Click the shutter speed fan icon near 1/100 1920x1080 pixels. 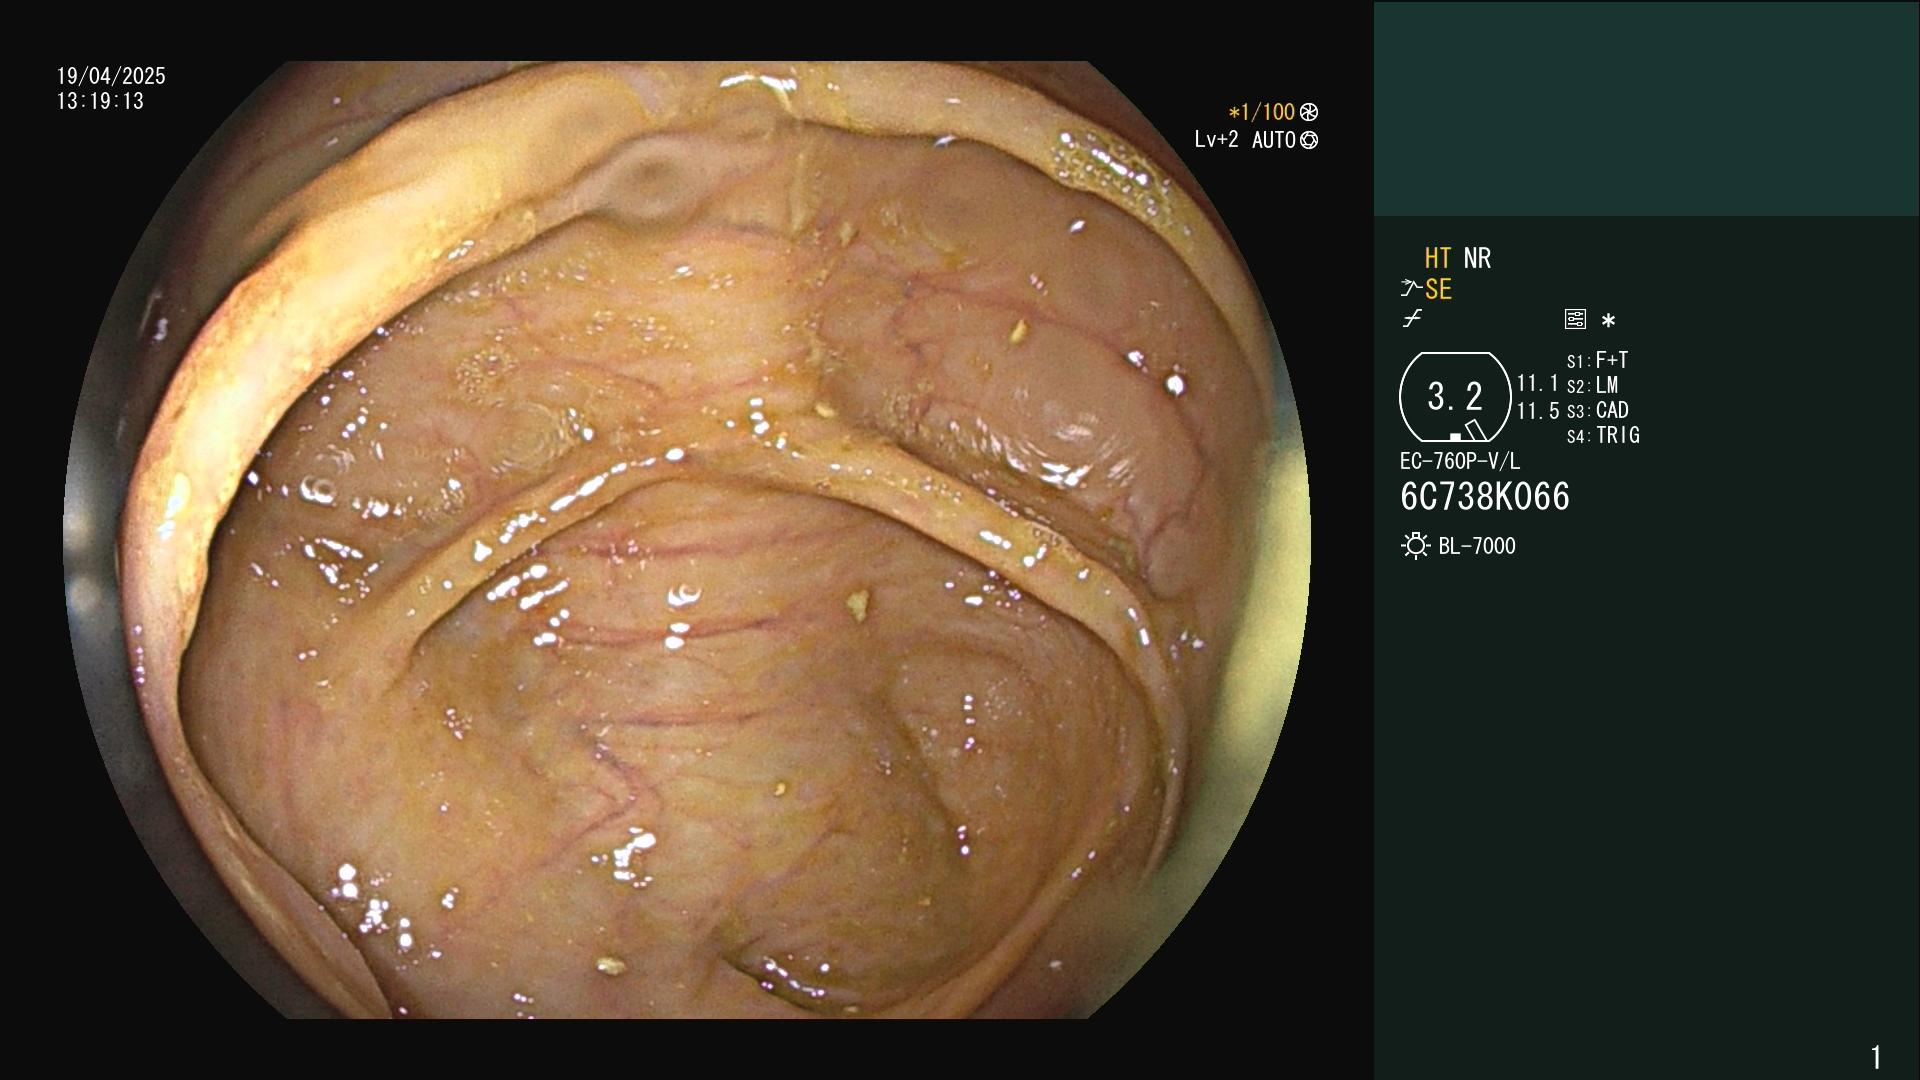pyautogui.click(x=1309, y=113)
